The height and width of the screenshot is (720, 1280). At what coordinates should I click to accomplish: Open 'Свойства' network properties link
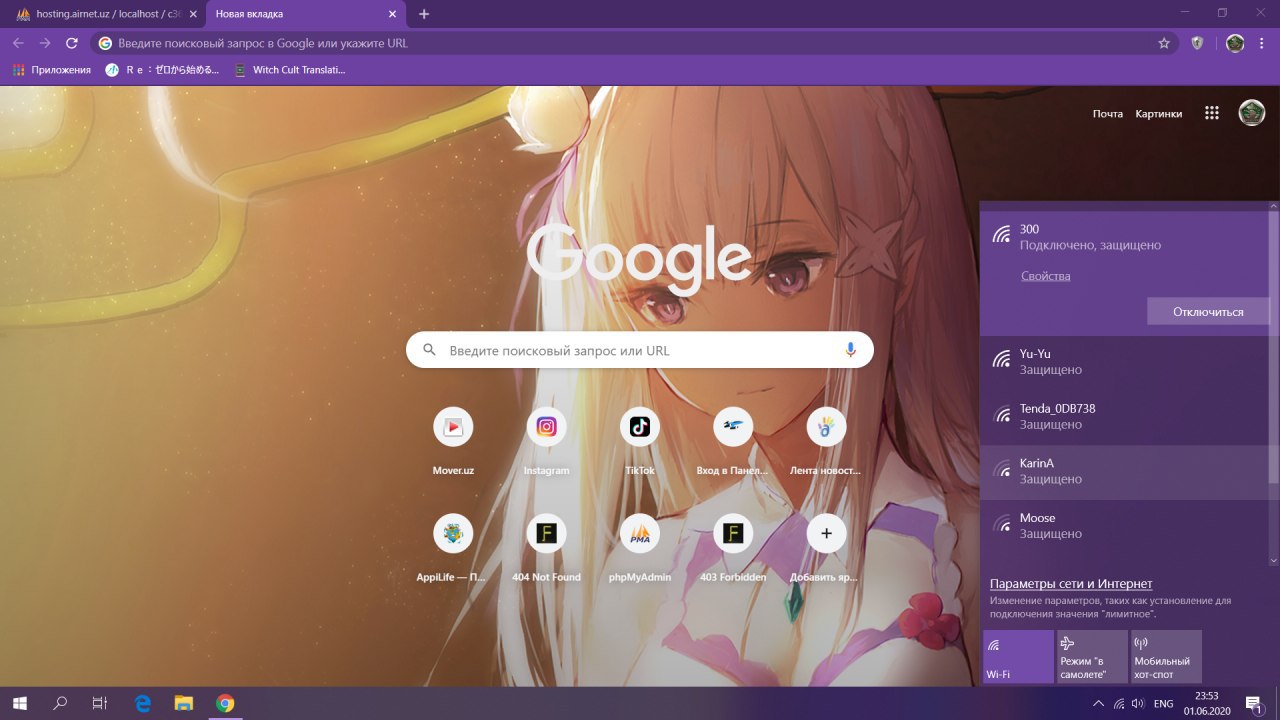pos(1045,276)
